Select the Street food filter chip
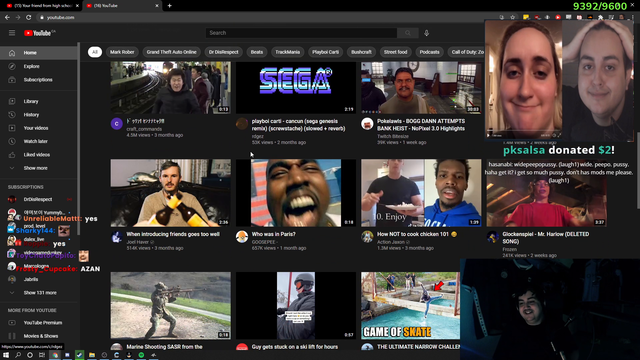Image resolution: width=640 pixels, height=360 pixels. [396, 52]
